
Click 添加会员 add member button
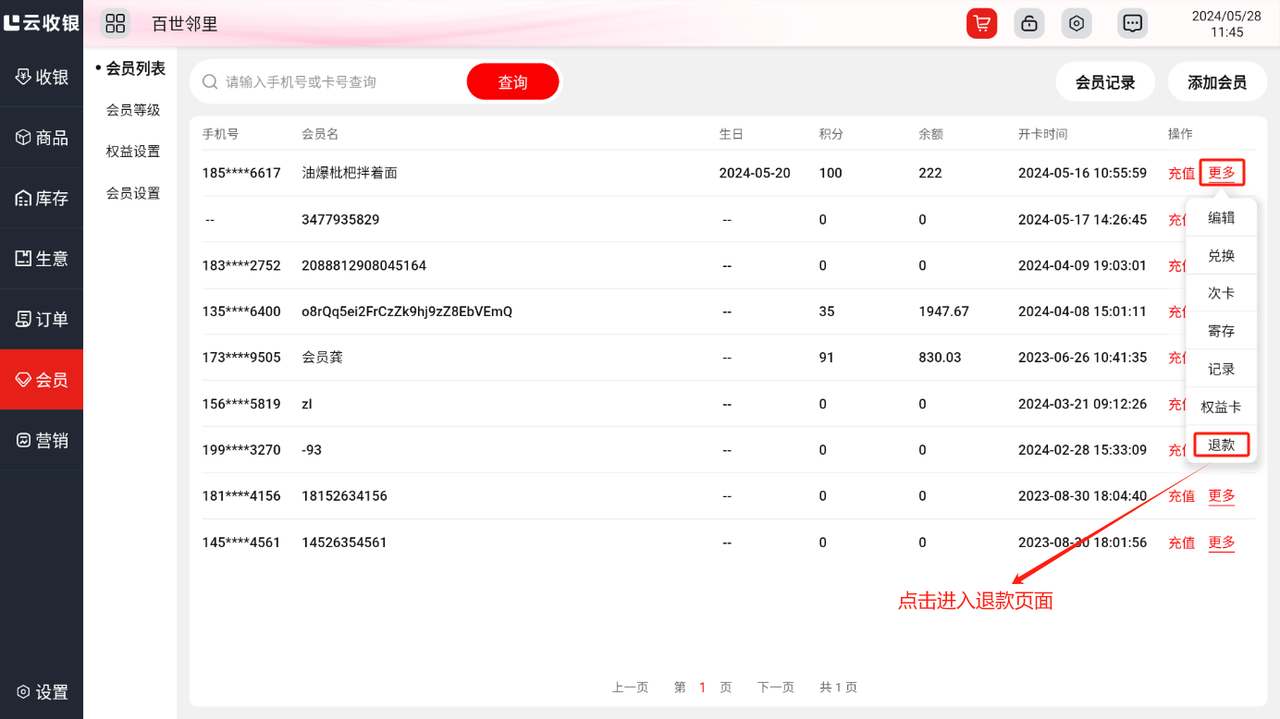pyautogui.click(x=1217, y=83)
